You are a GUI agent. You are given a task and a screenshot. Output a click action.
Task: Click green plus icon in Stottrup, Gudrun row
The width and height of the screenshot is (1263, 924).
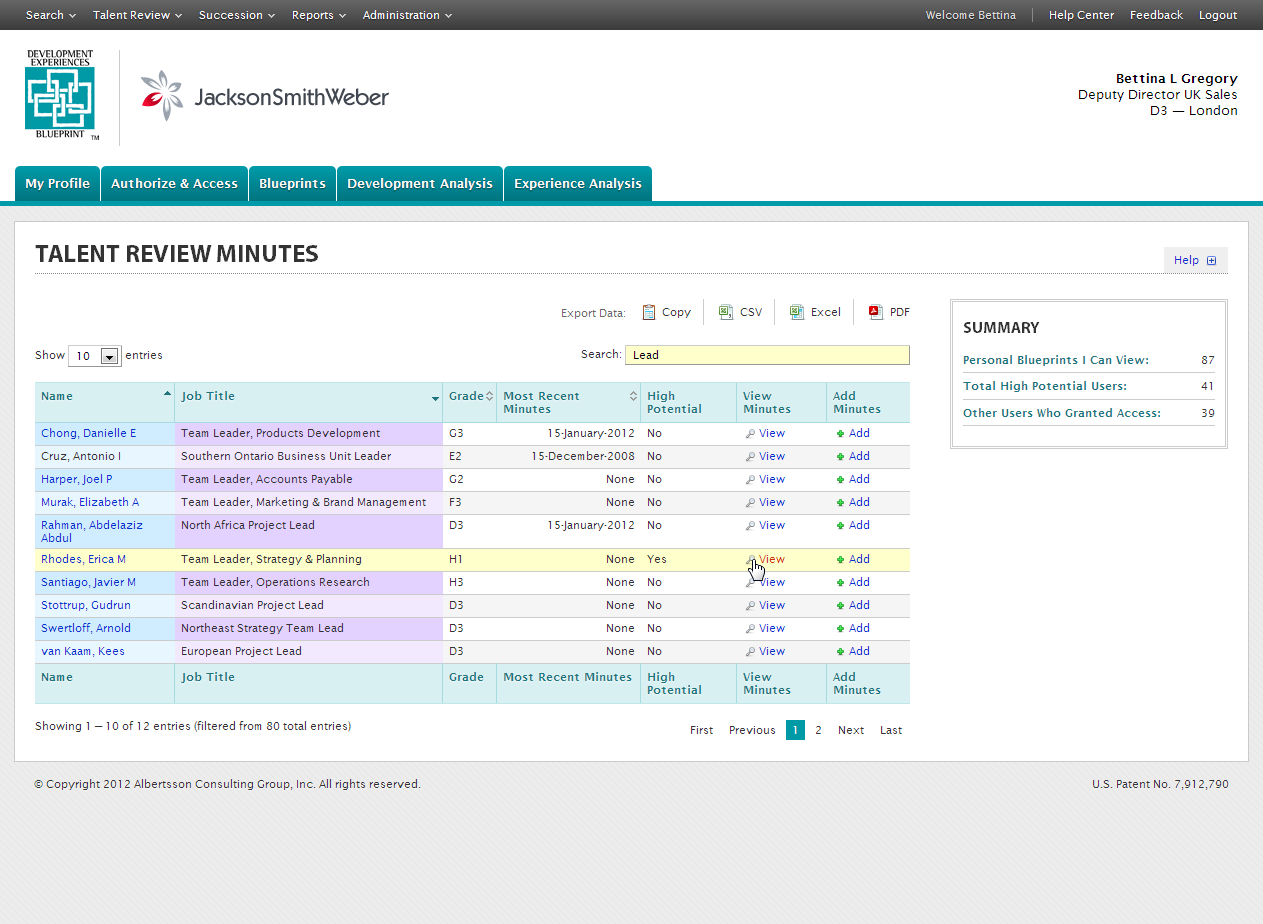[x=840, y=606]
